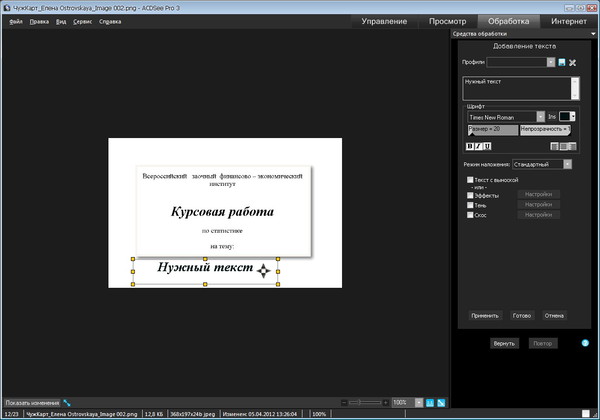Open the Times New Roman font dropdown
This screenshot has width=600, height=420.
coord(540,117)
